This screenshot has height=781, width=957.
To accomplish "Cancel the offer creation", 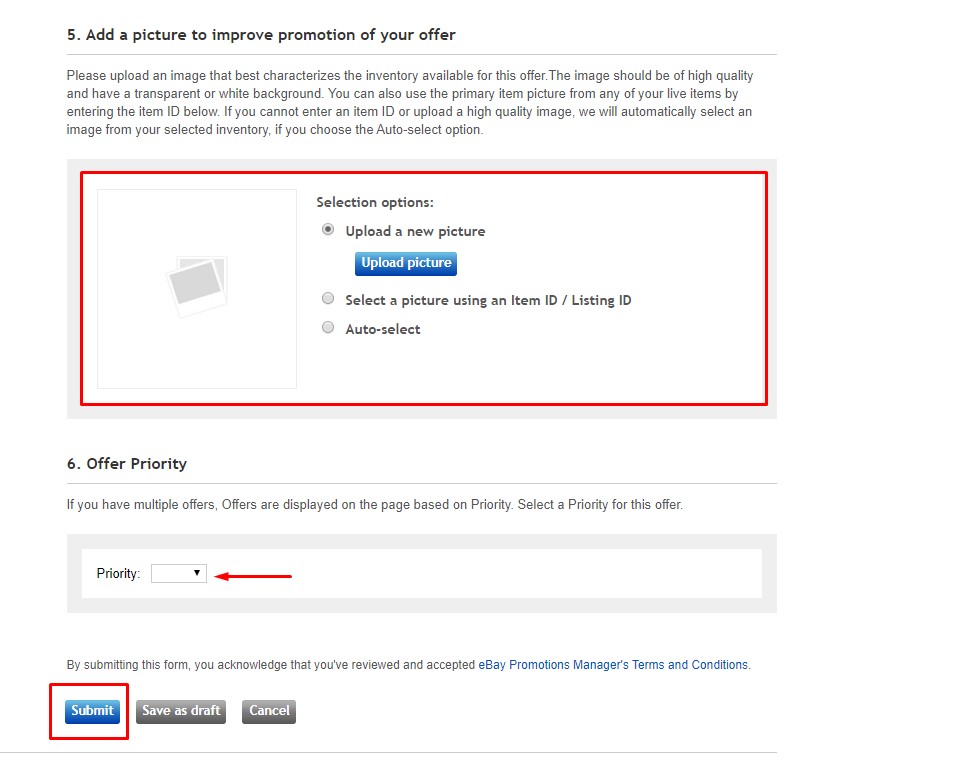I will click(269, 711).
